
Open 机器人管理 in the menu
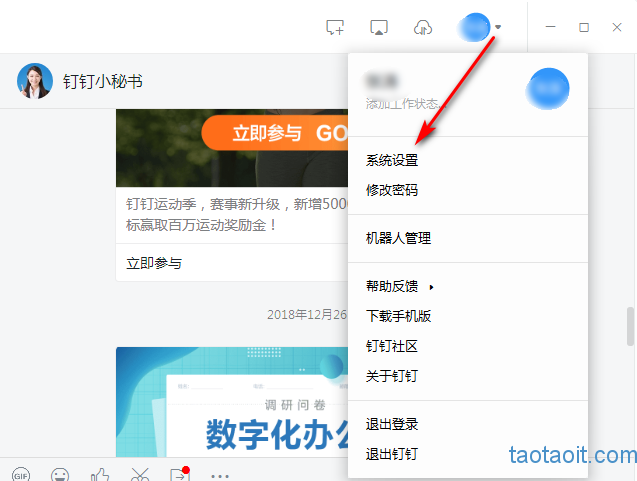point(398,238)
